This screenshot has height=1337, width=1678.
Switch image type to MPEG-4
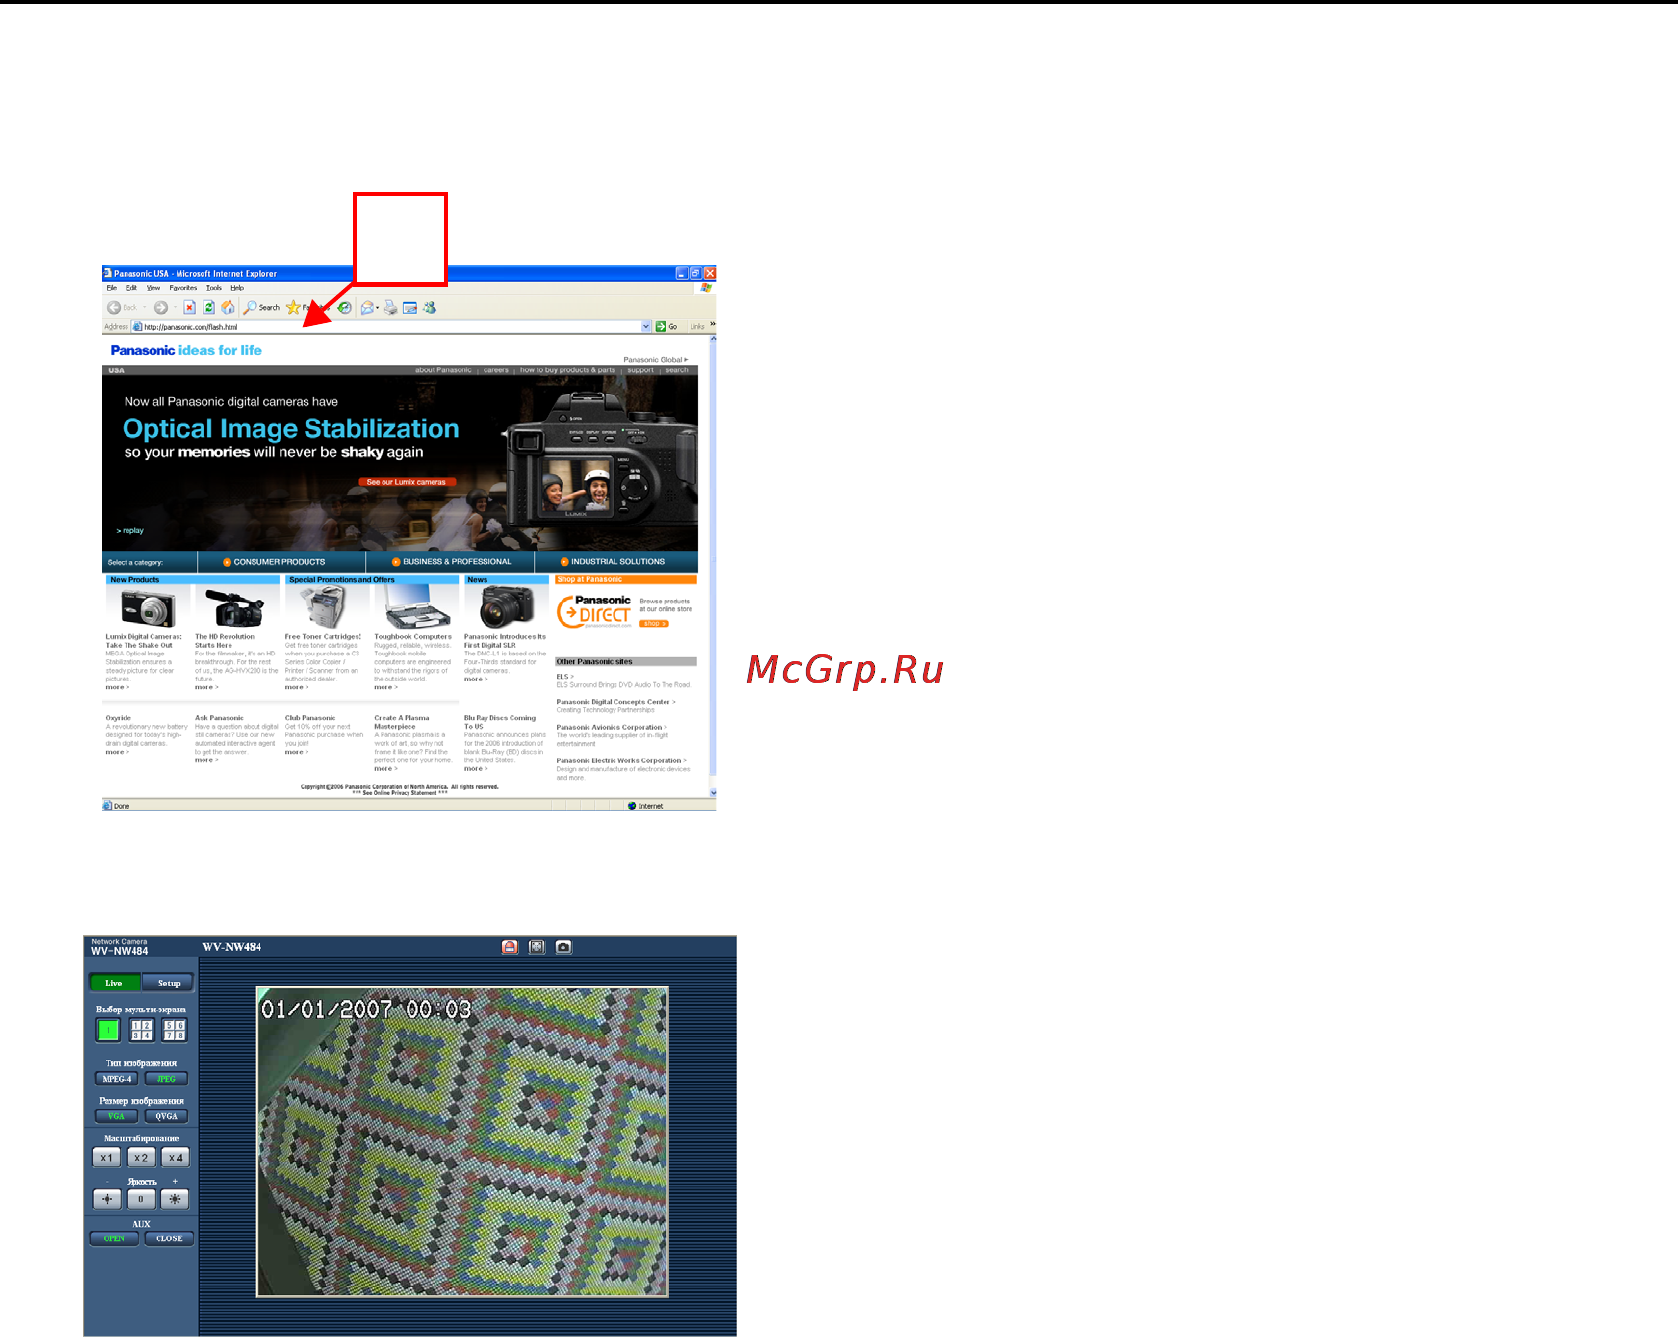pyautogui.click(x=116, y=1079)
